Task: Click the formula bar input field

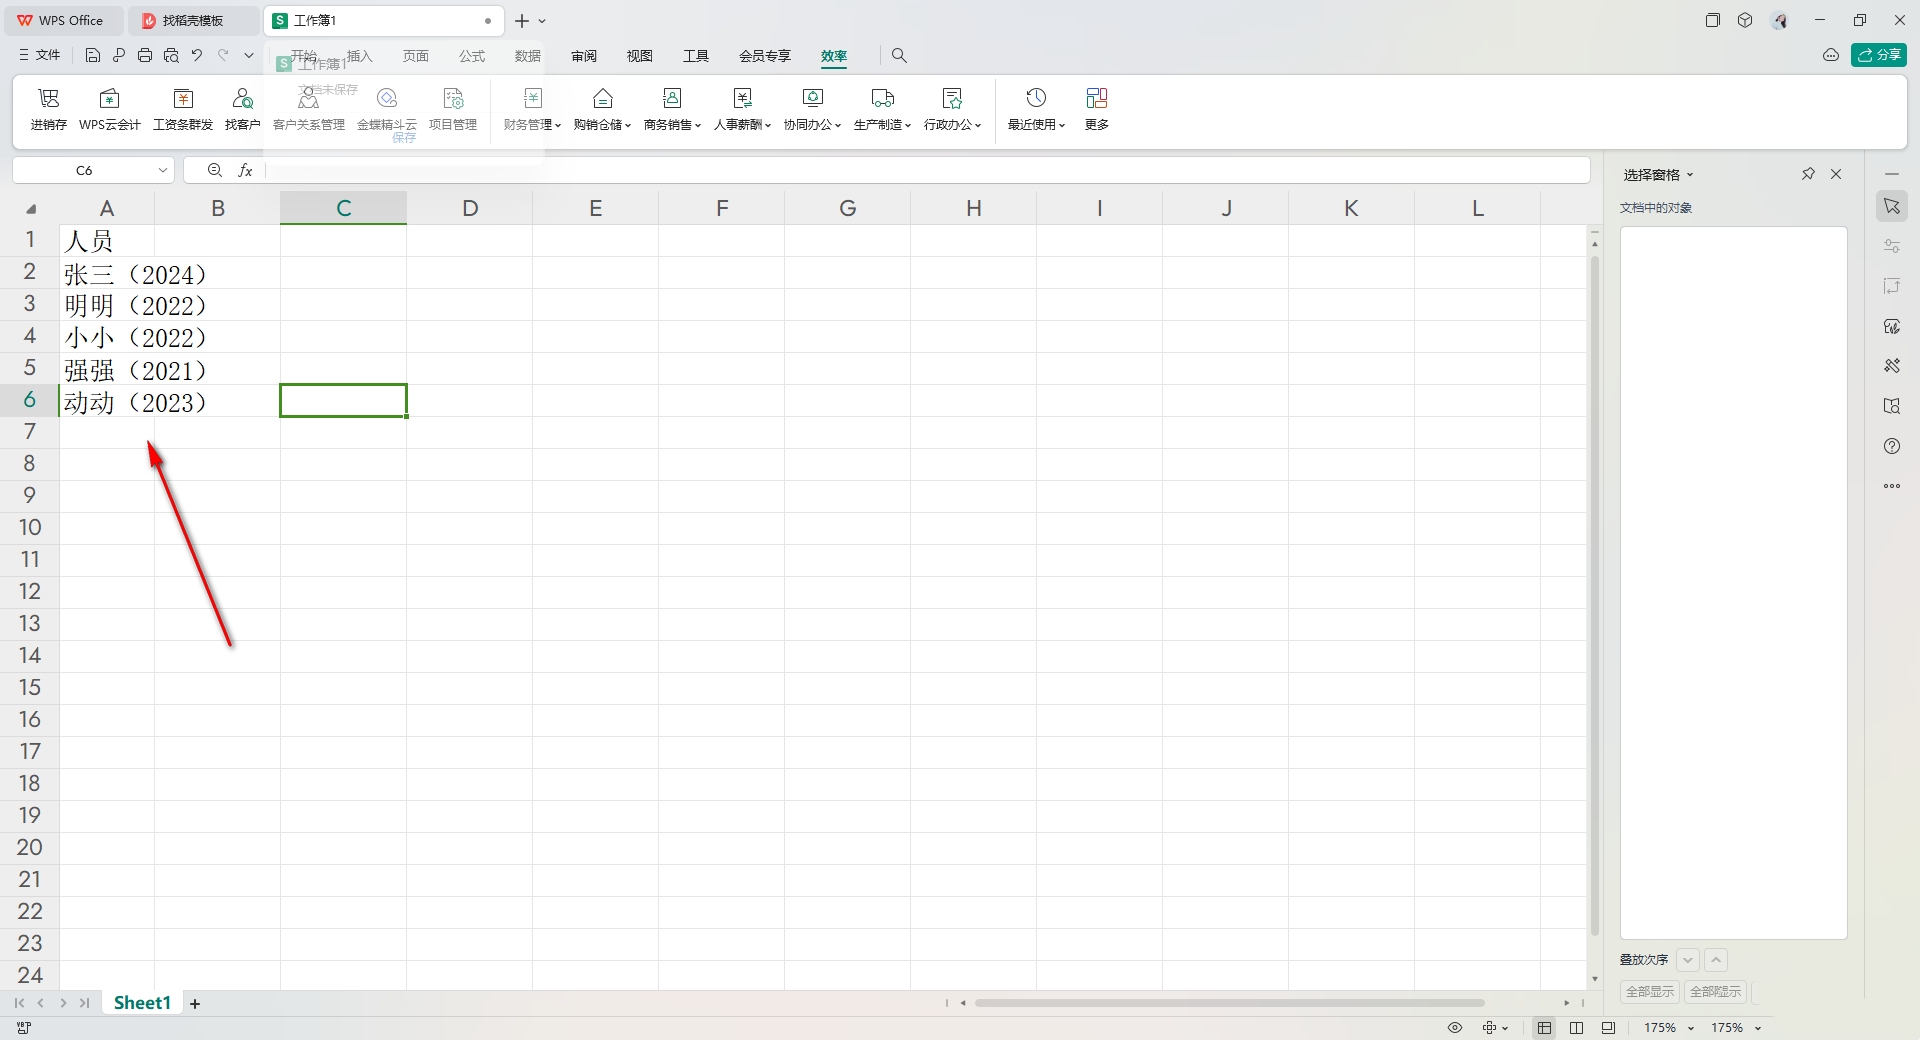Action: click(x=927, y=171)
